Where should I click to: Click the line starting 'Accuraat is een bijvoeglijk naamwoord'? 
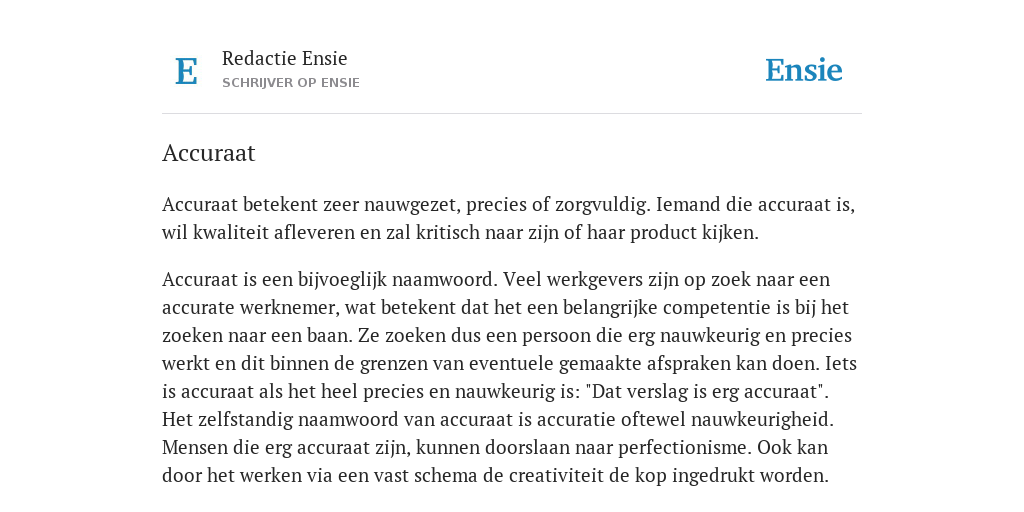click(x=496, y=280)
